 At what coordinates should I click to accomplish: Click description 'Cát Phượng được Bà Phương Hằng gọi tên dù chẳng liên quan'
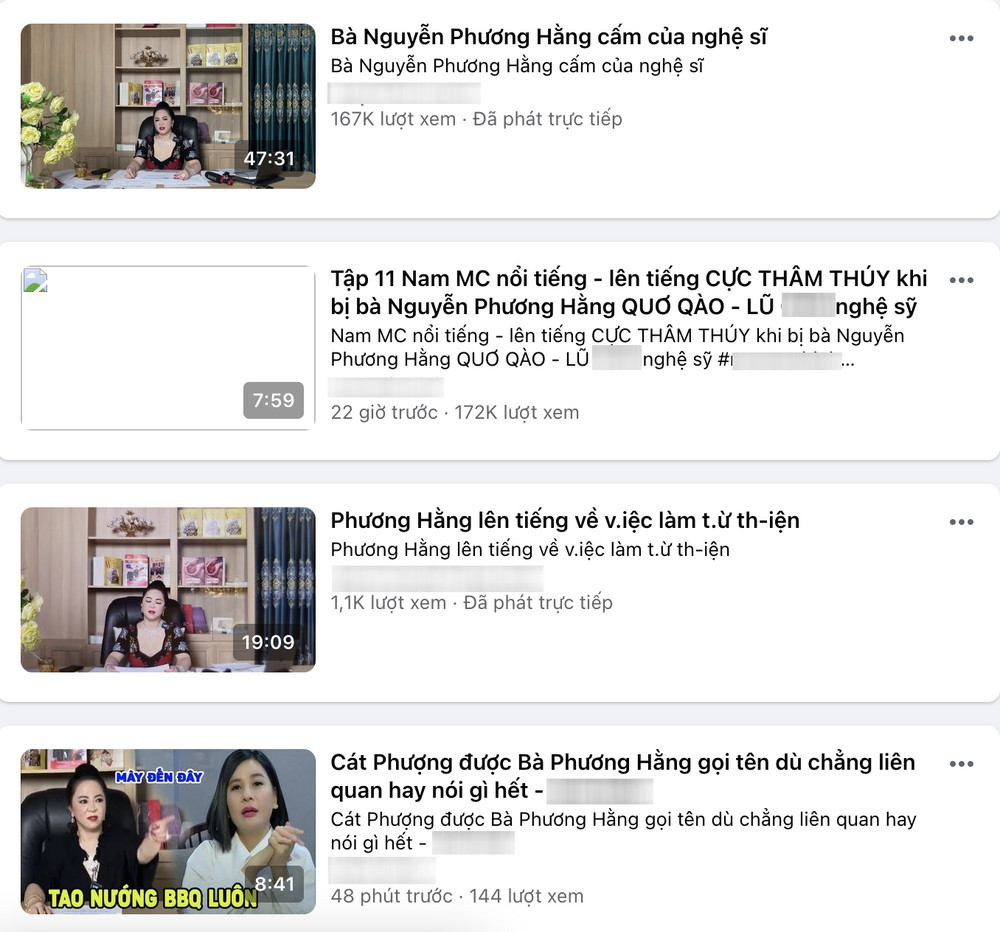click(x=623, y=831)
